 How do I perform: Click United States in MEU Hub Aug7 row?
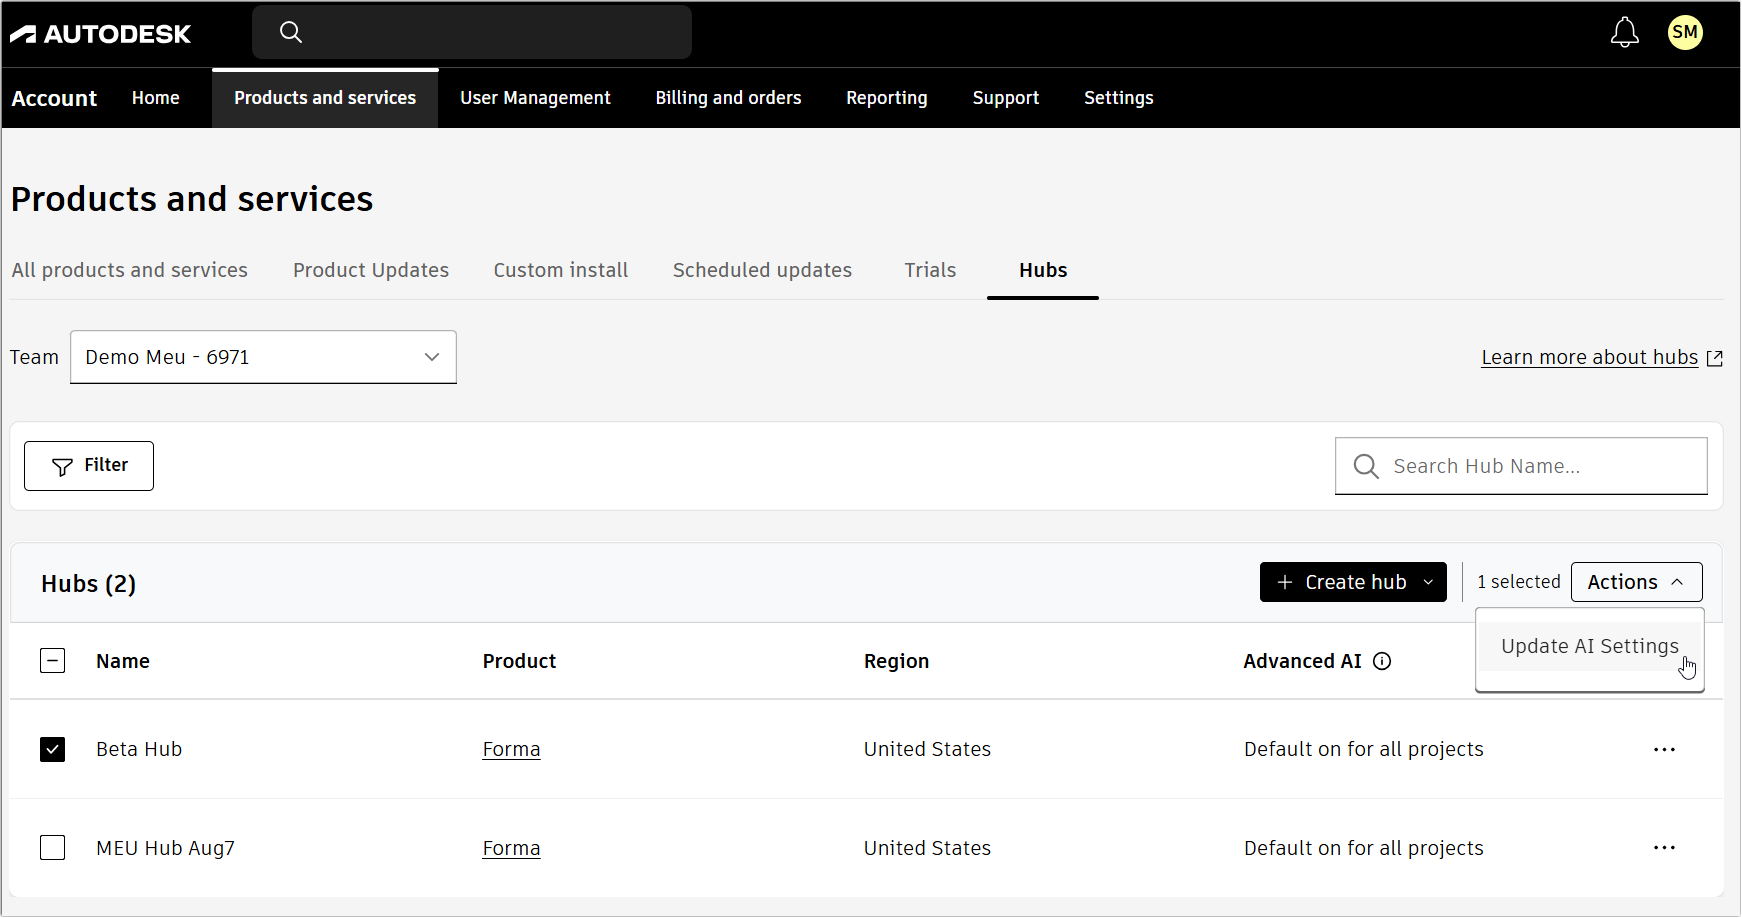[927, 848]
